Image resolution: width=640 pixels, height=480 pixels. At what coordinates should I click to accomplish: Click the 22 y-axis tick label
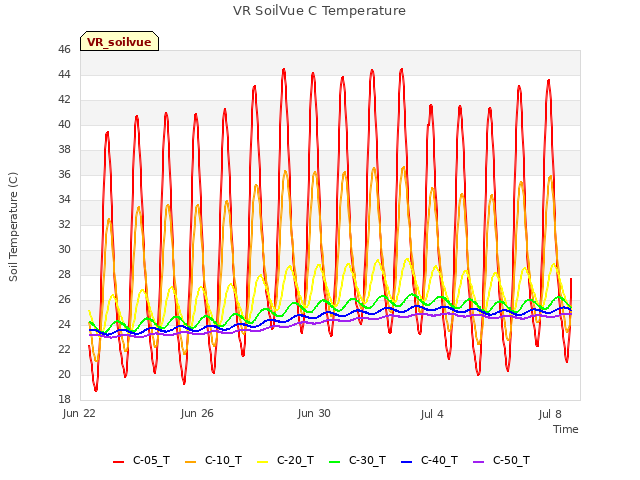point(64,349)
